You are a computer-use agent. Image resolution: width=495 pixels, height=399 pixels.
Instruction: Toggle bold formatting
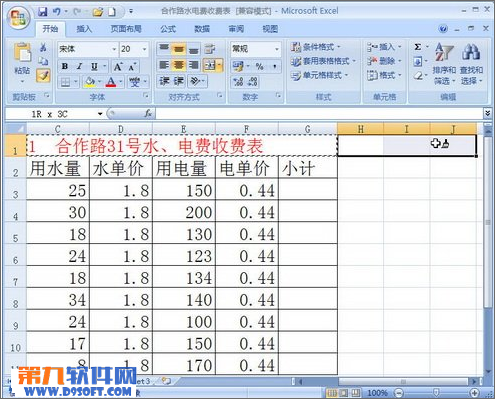65,66
